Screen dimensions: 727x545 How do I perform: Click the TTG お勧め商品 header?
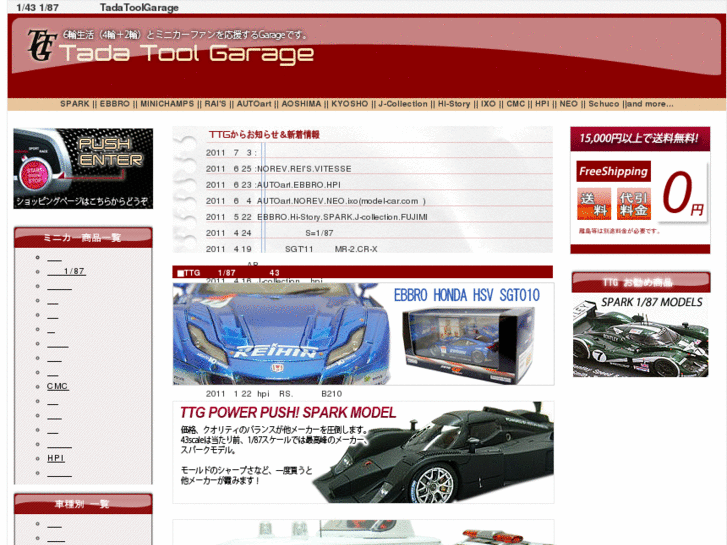(x=641, y=282)
